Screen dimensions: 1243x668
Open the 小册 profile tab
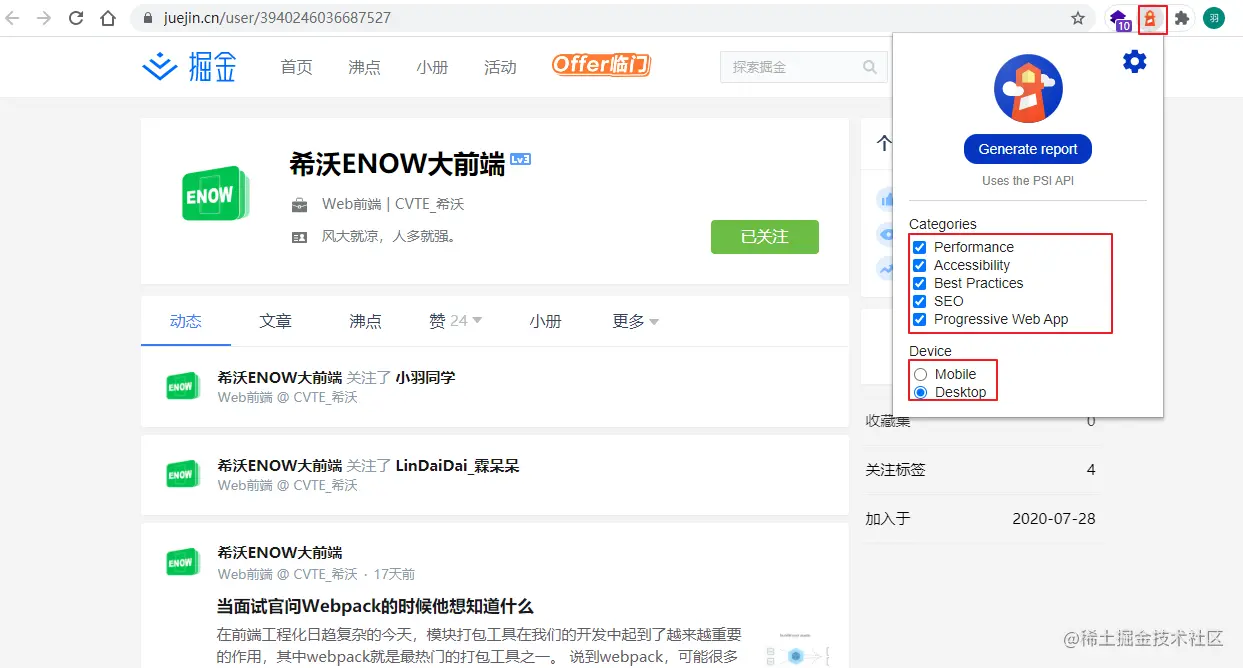point(545,321)
